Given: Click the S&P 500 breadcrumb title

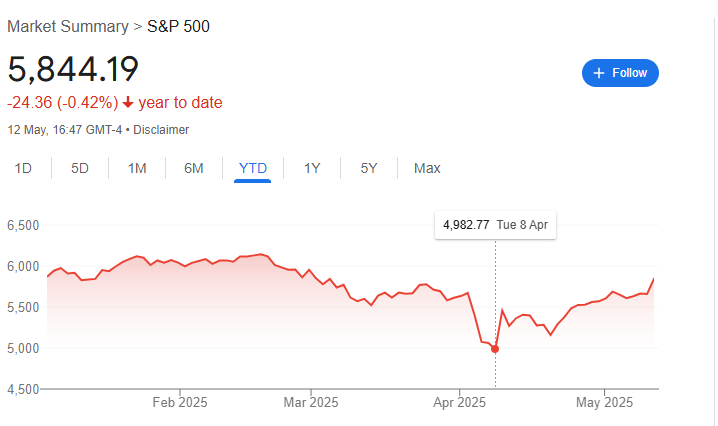Looking at the screenshot, I should pos(179,26).
